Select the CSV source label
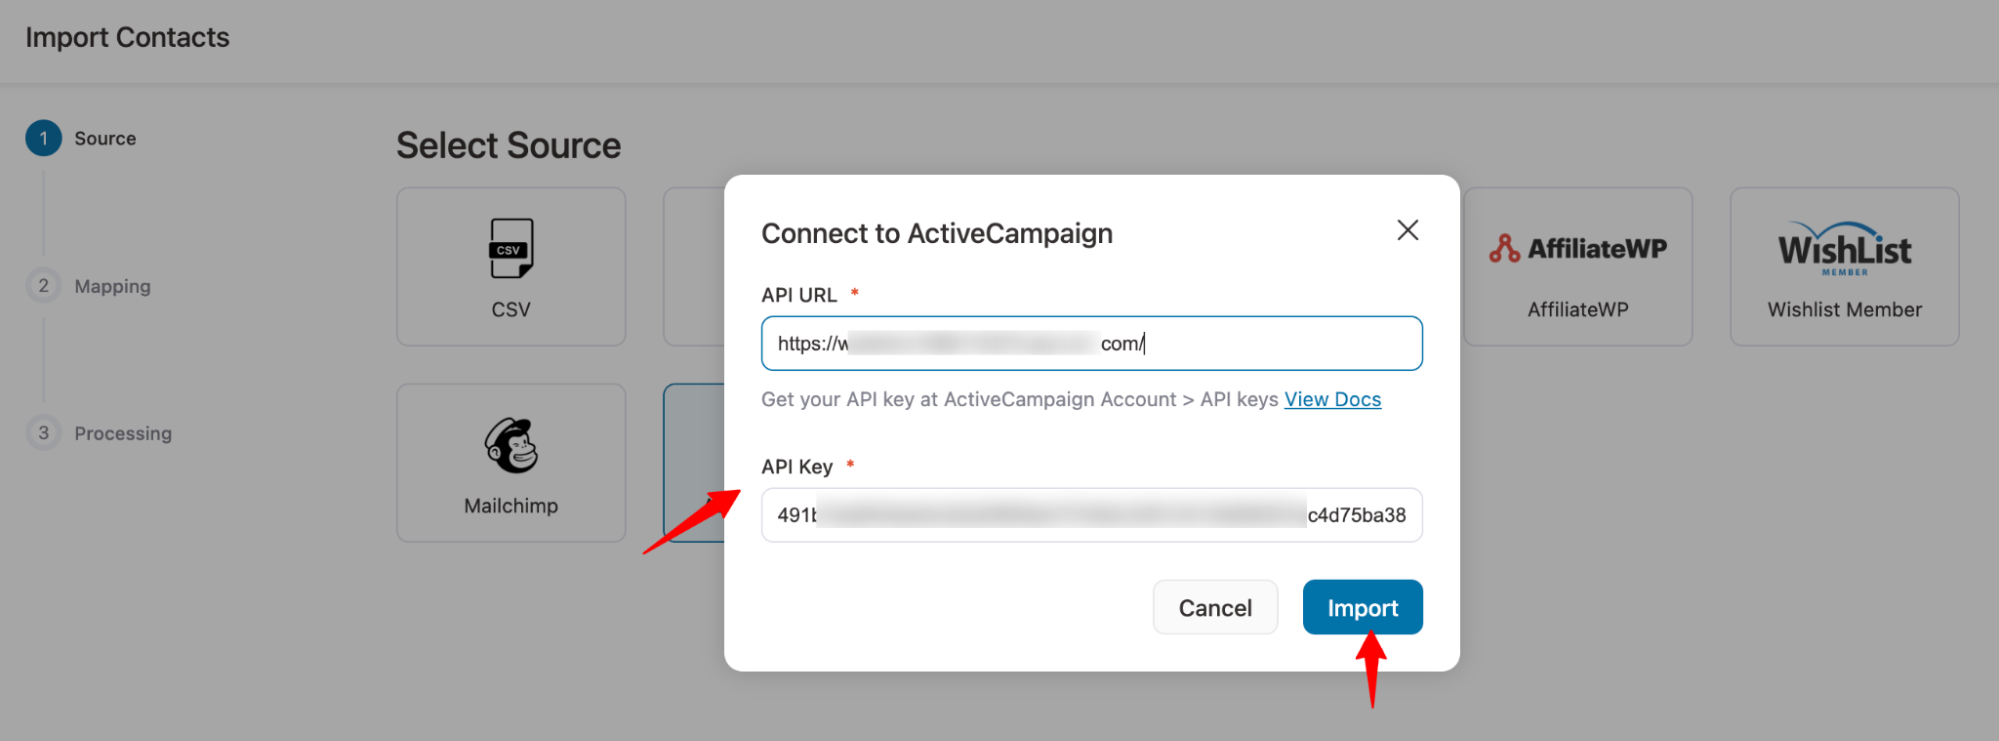Viewport: 1999px width, 741px height. (x=511, y=310)
